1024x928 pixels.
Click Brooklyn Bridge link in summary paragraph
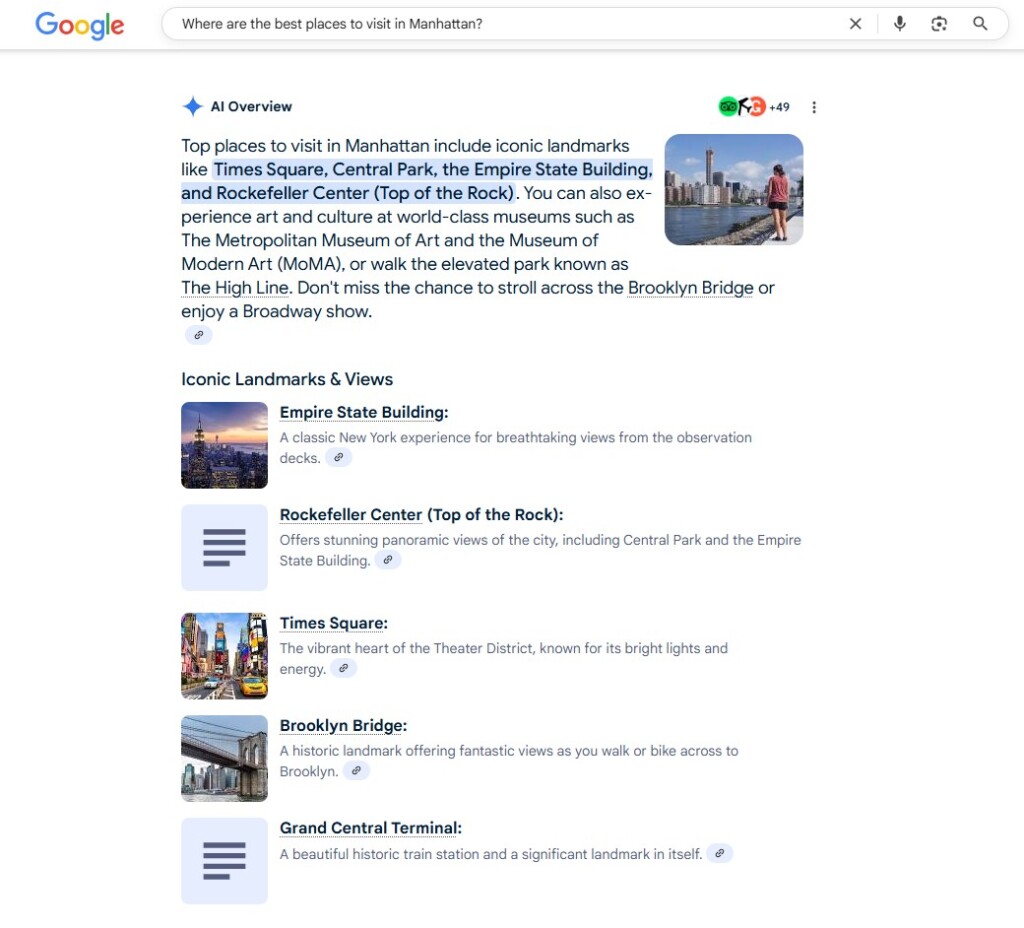pos(690,288)
